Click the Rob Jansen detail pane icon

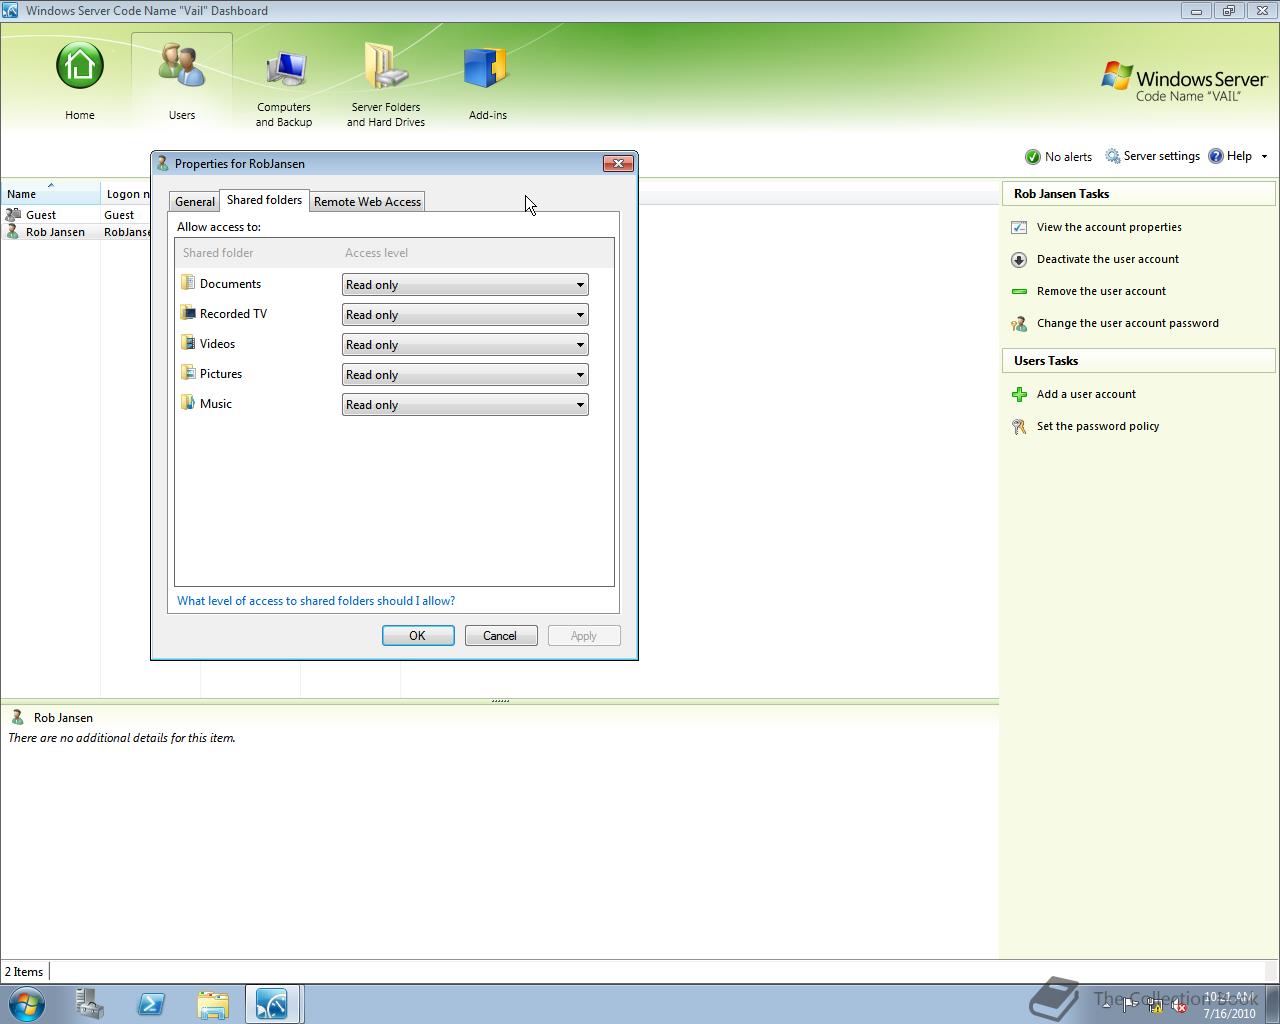[17, 717]
